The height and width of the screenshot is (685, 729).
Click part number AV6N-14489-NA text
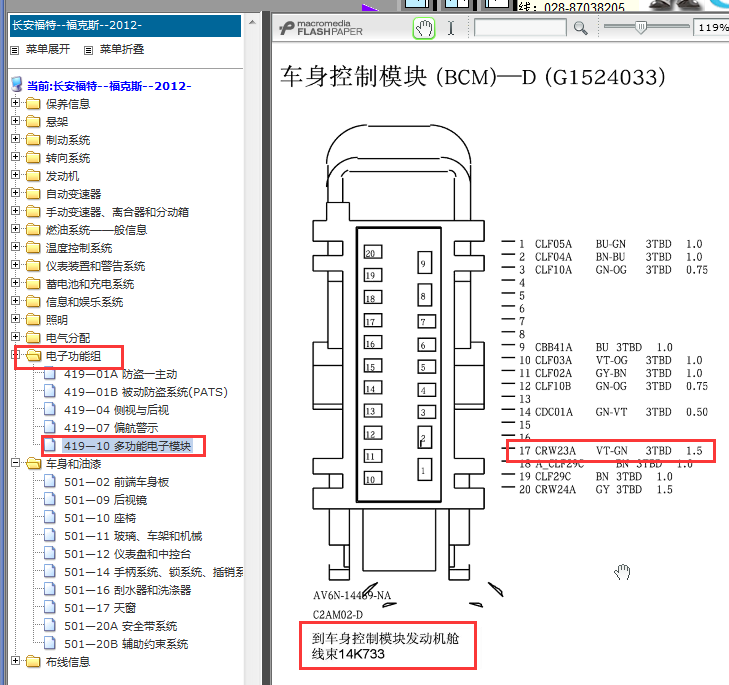click(x=352, y=596)
